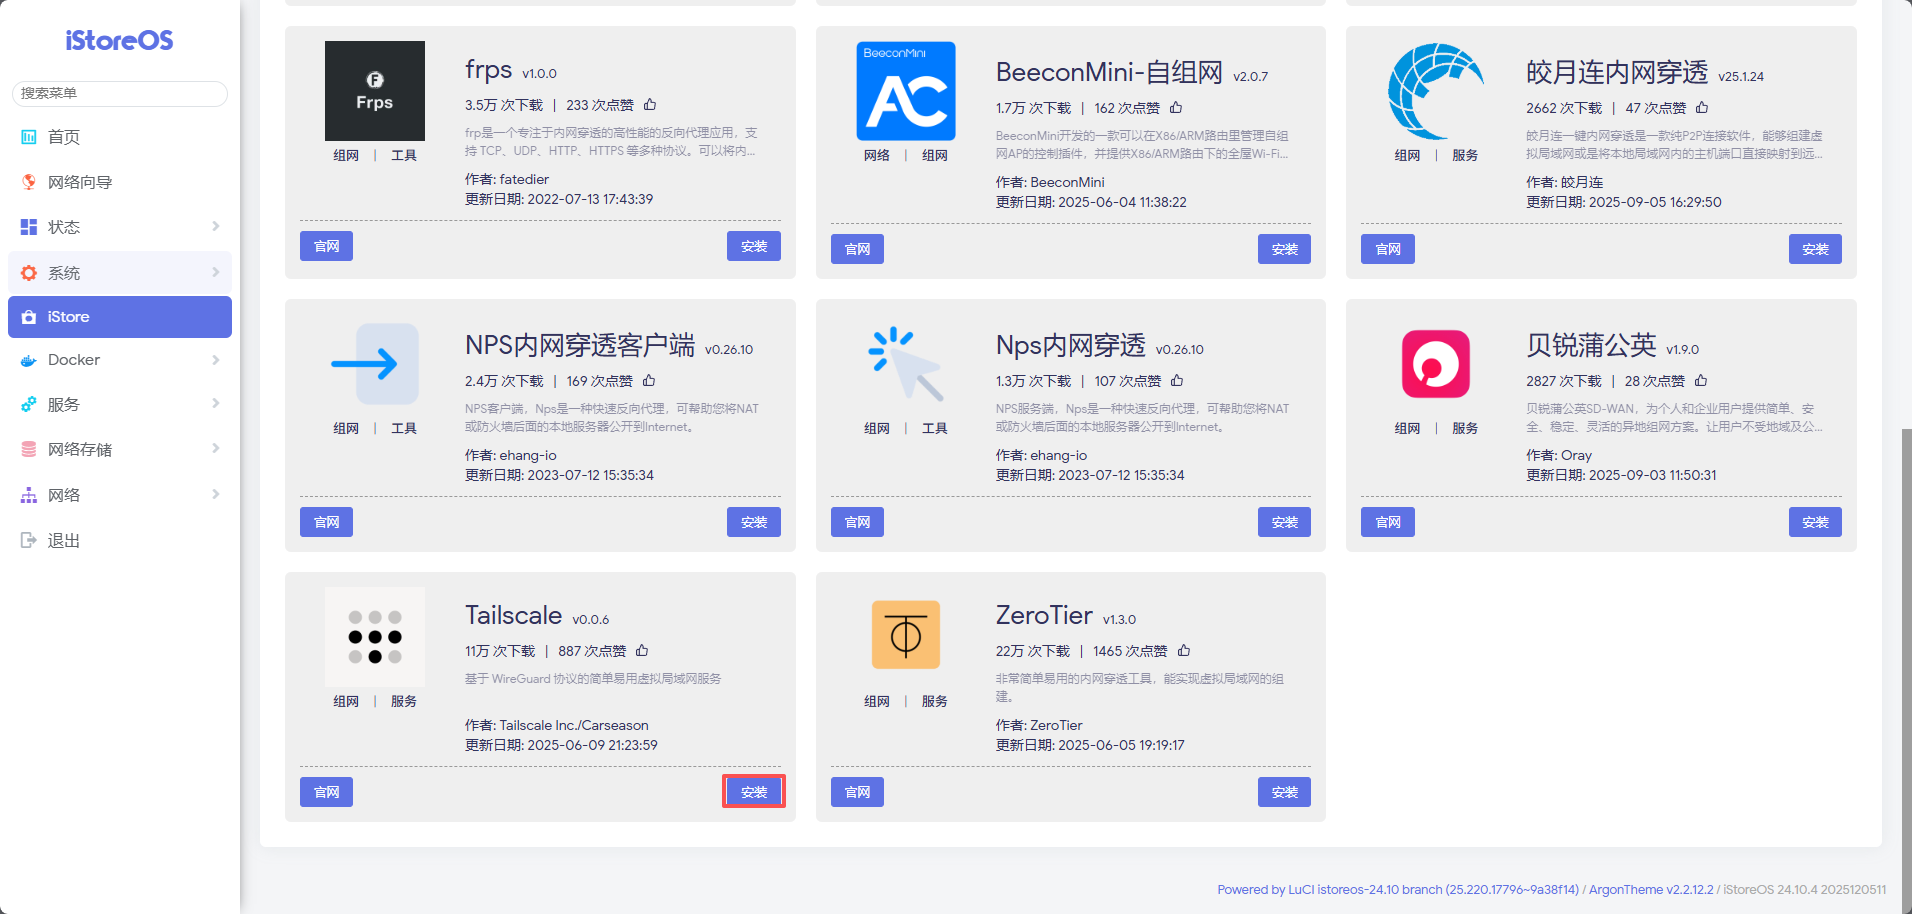Expand the 网络存储 sidebar menu

click(x=119, y=448)
